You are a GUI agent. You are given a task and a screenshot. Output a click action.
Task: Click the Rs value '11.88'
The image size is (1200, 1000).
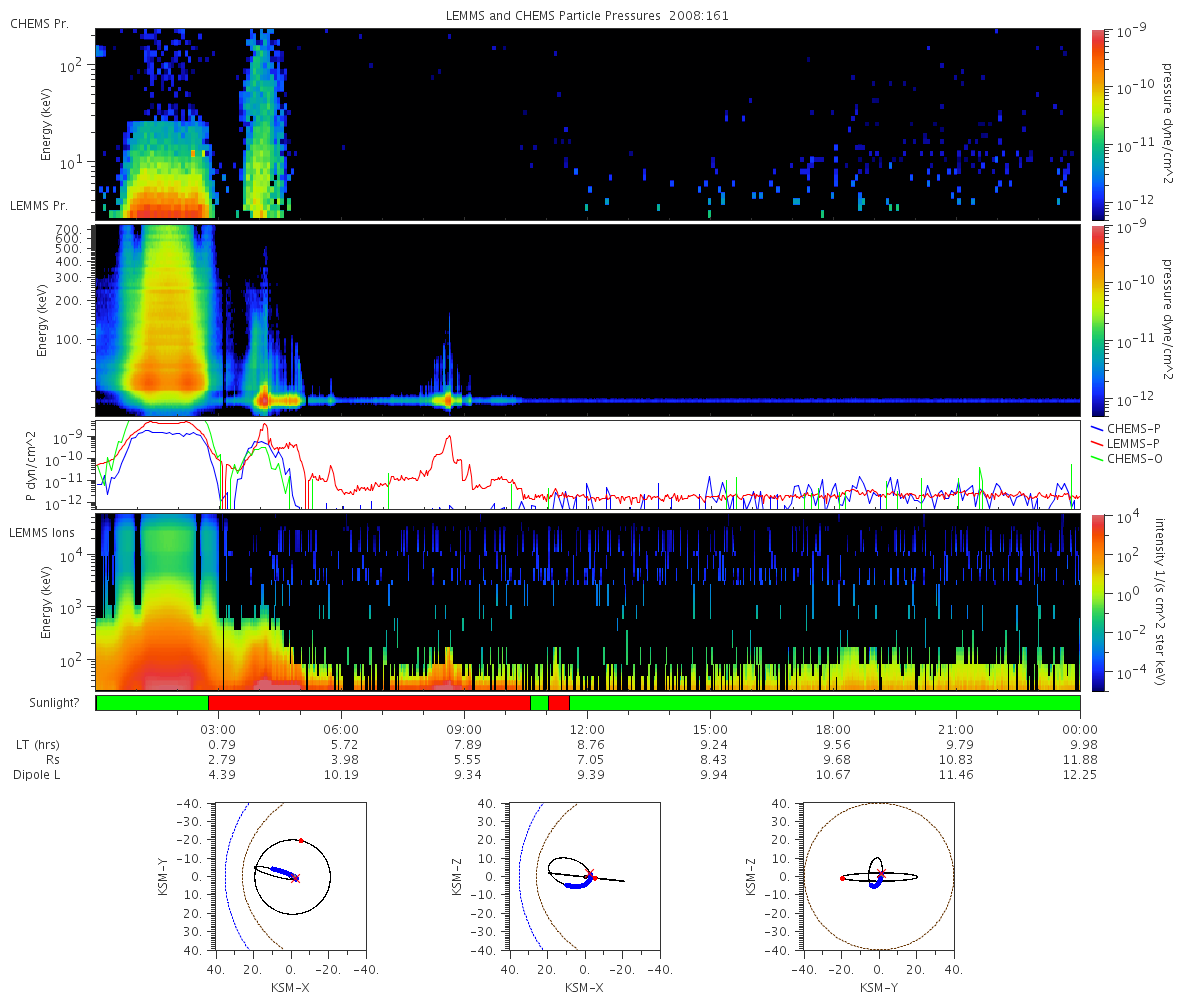pyautogui.click(x=1080, y=760)
